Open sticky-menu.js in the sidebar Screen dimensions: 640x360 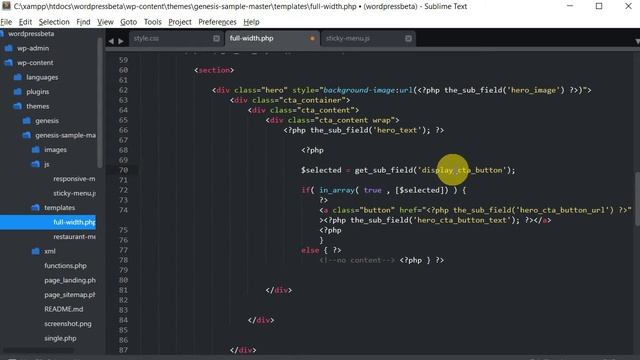pos(74,193)
